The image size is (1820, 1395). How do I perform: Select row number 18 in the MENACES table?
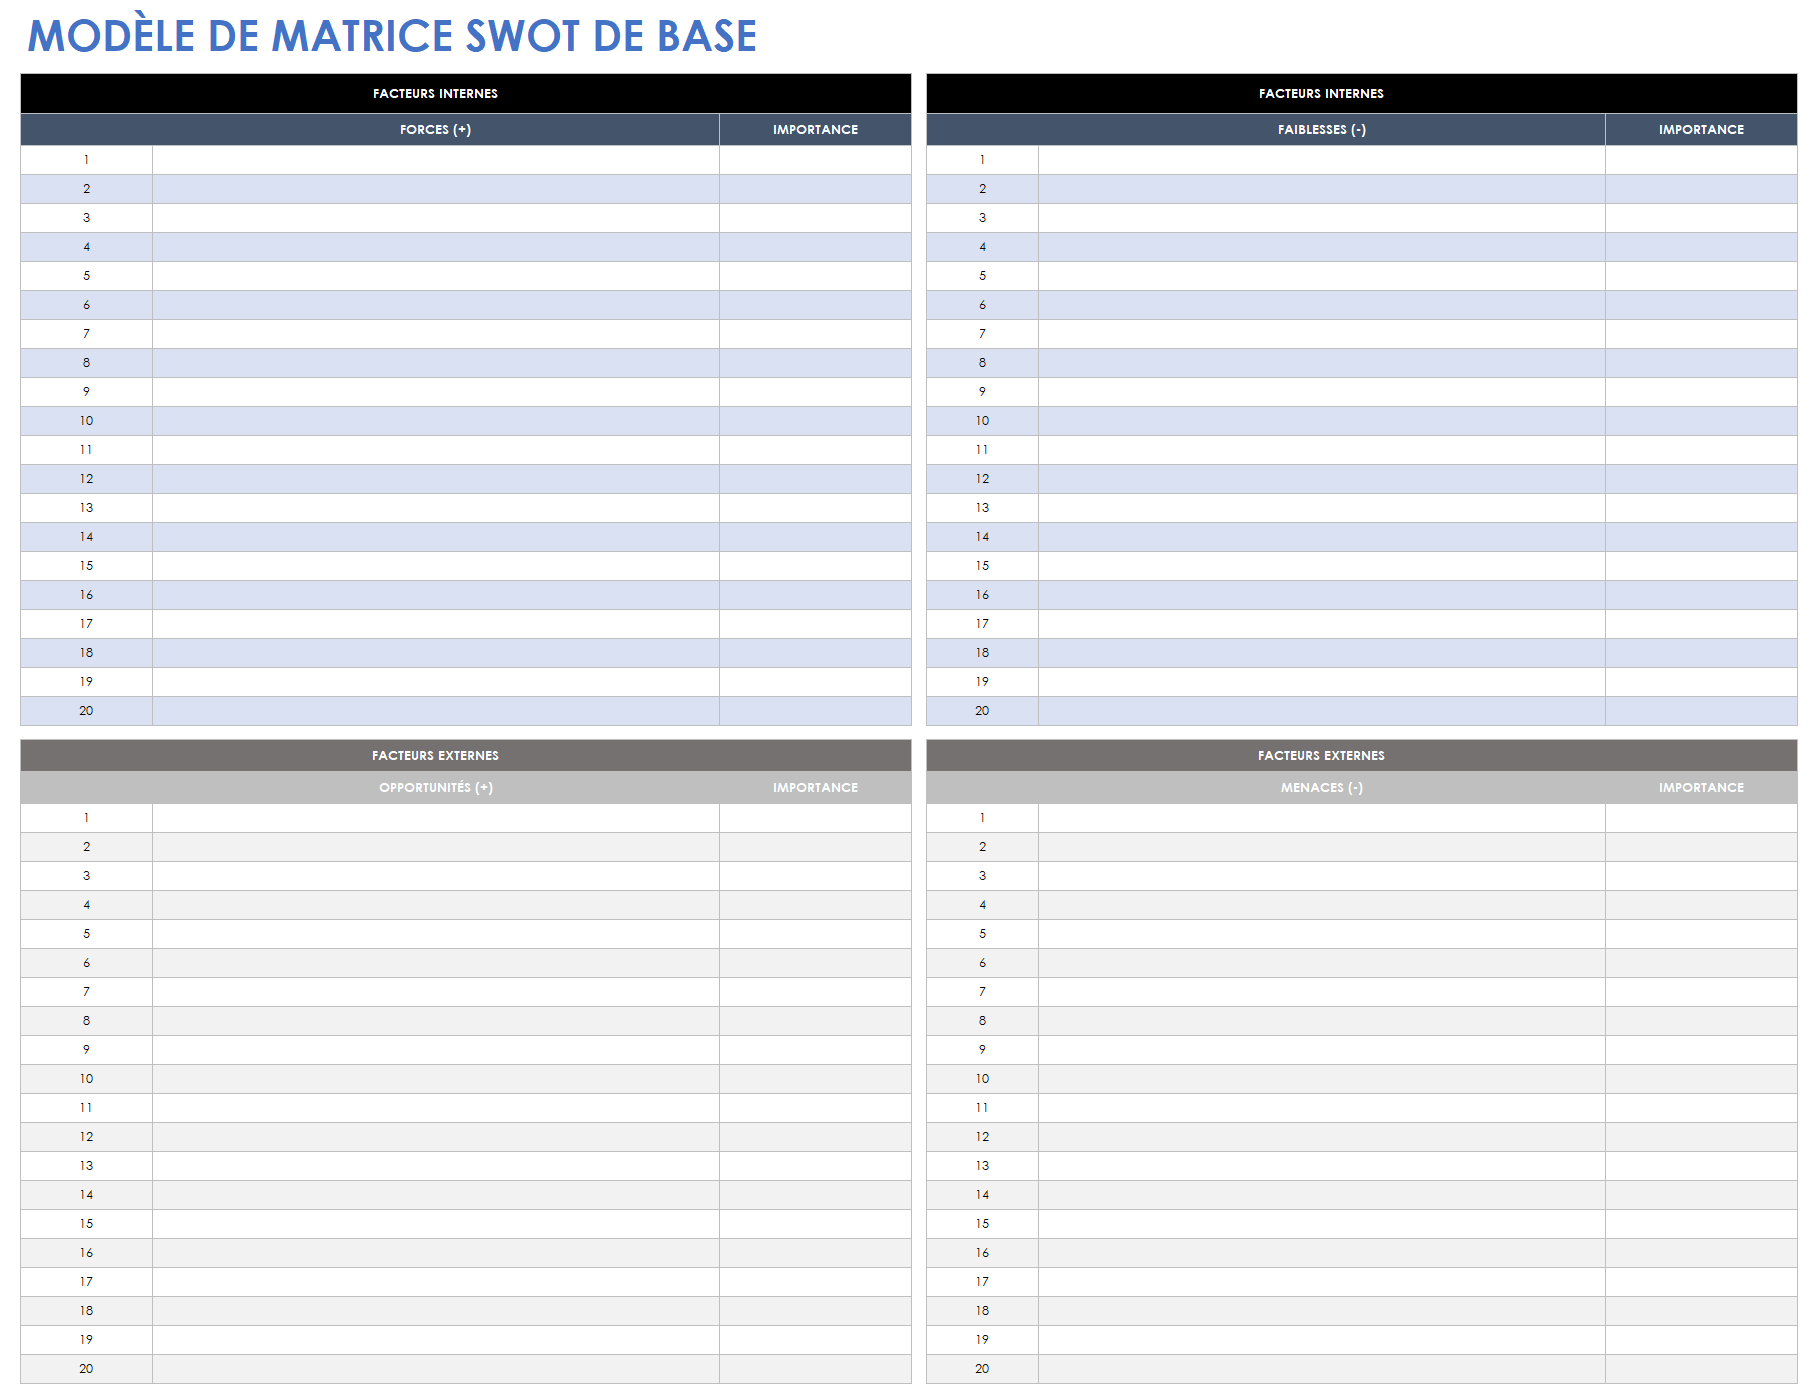(983, 1311)
